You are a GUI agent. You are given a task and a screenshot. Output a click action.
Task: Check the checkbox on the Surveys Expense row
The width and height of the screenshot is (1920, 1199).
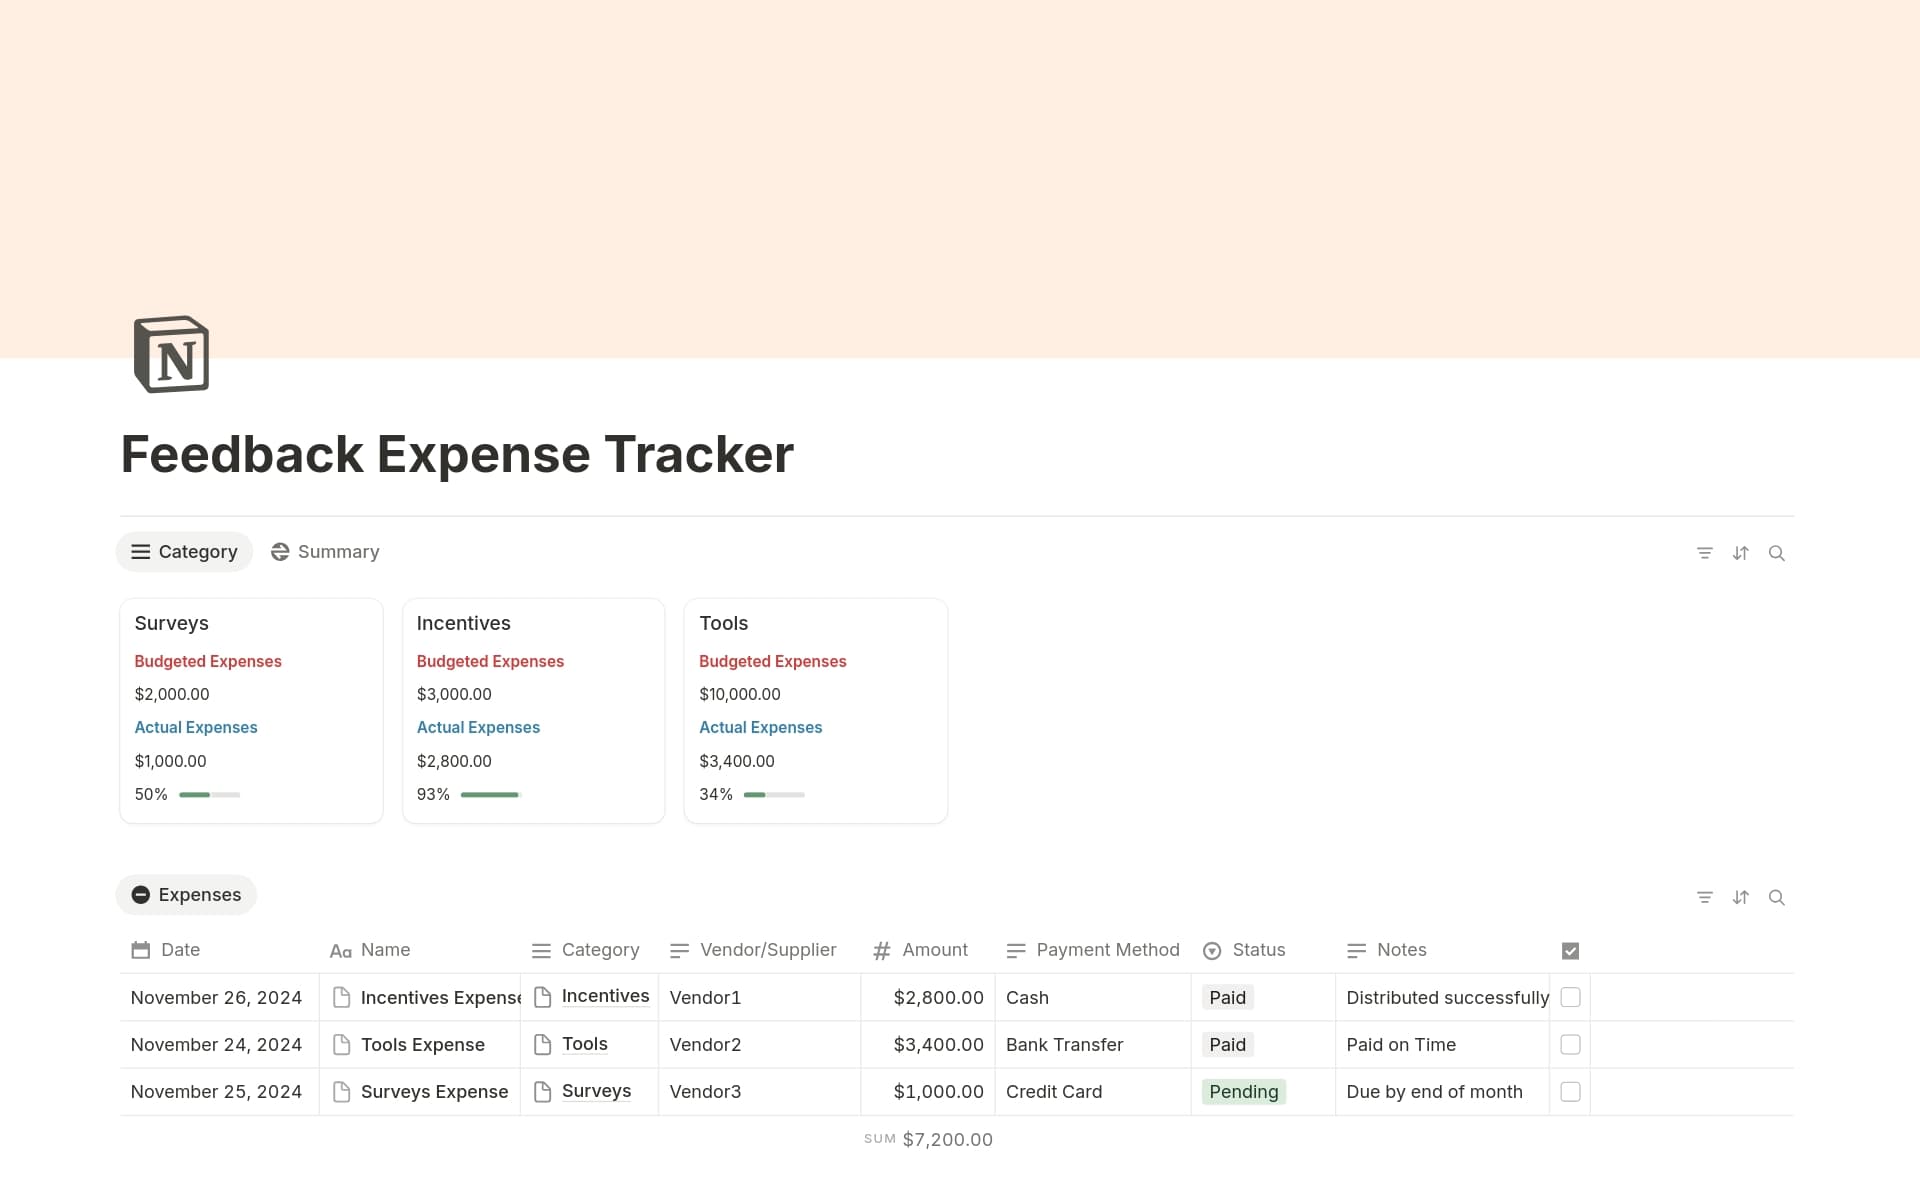click(x=1570, y=1091)
